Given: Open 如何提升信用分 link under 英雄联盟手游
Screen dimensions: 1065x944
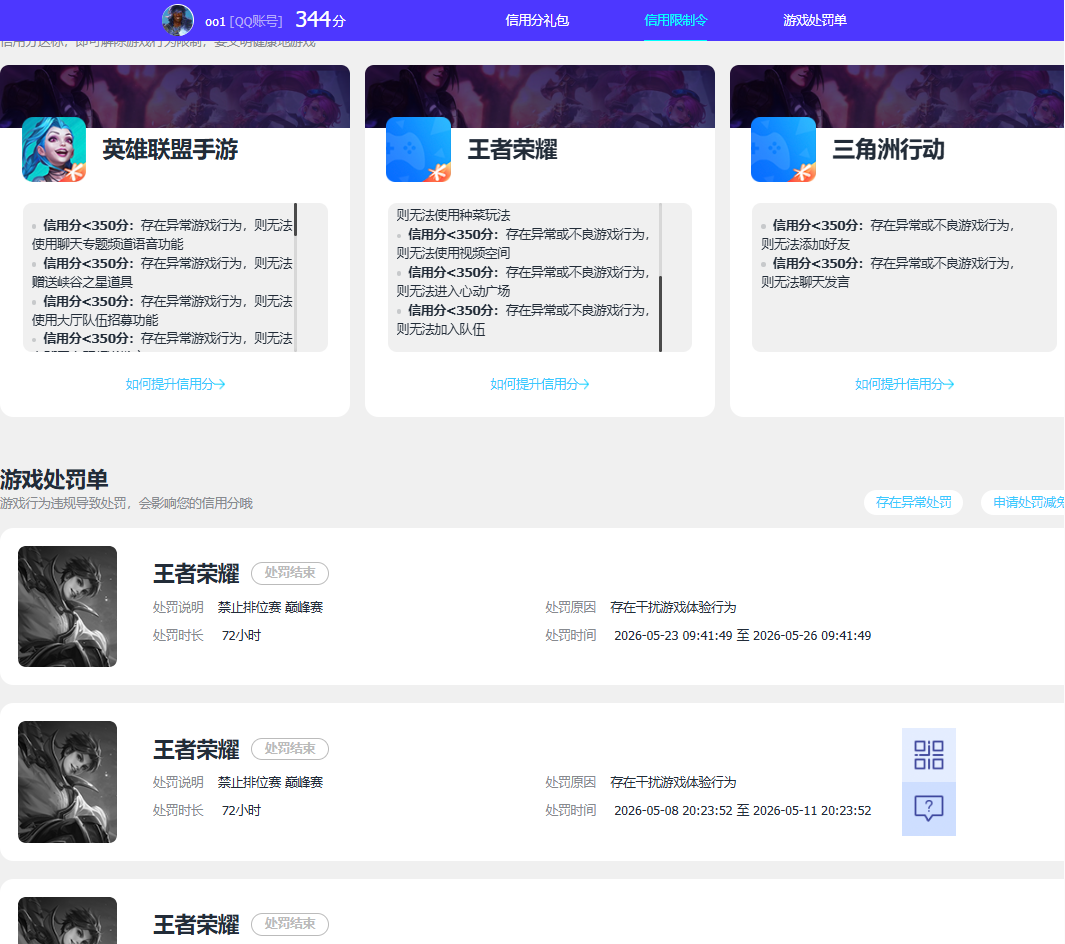Looking at the screenshot, I should tap(175, 384).
